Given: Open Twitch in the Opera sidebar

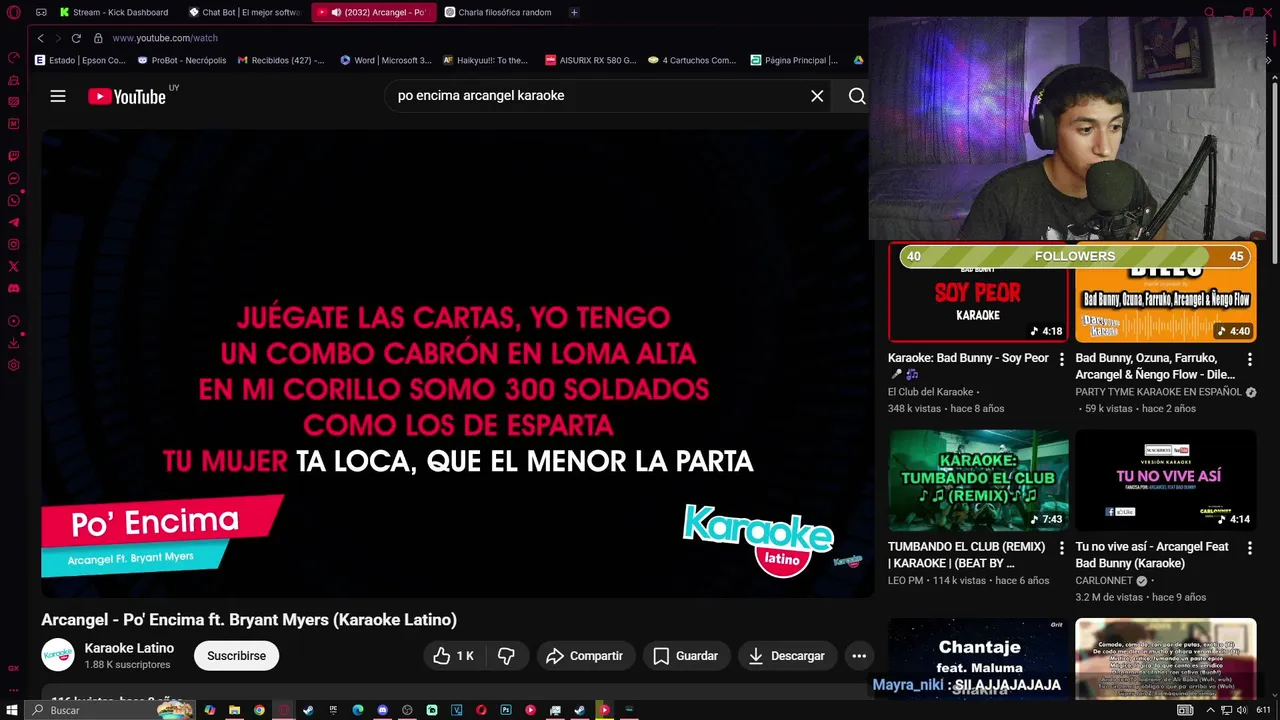Looking at the screenshot, I should pos(14,157).
